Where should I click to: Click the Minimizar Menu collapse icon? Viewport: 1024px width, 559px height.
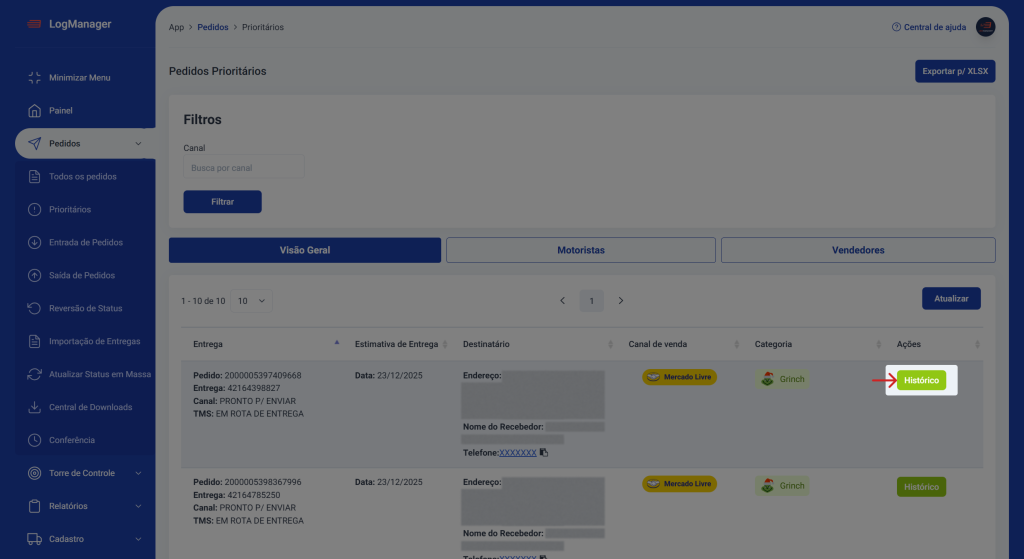point(34,78)
